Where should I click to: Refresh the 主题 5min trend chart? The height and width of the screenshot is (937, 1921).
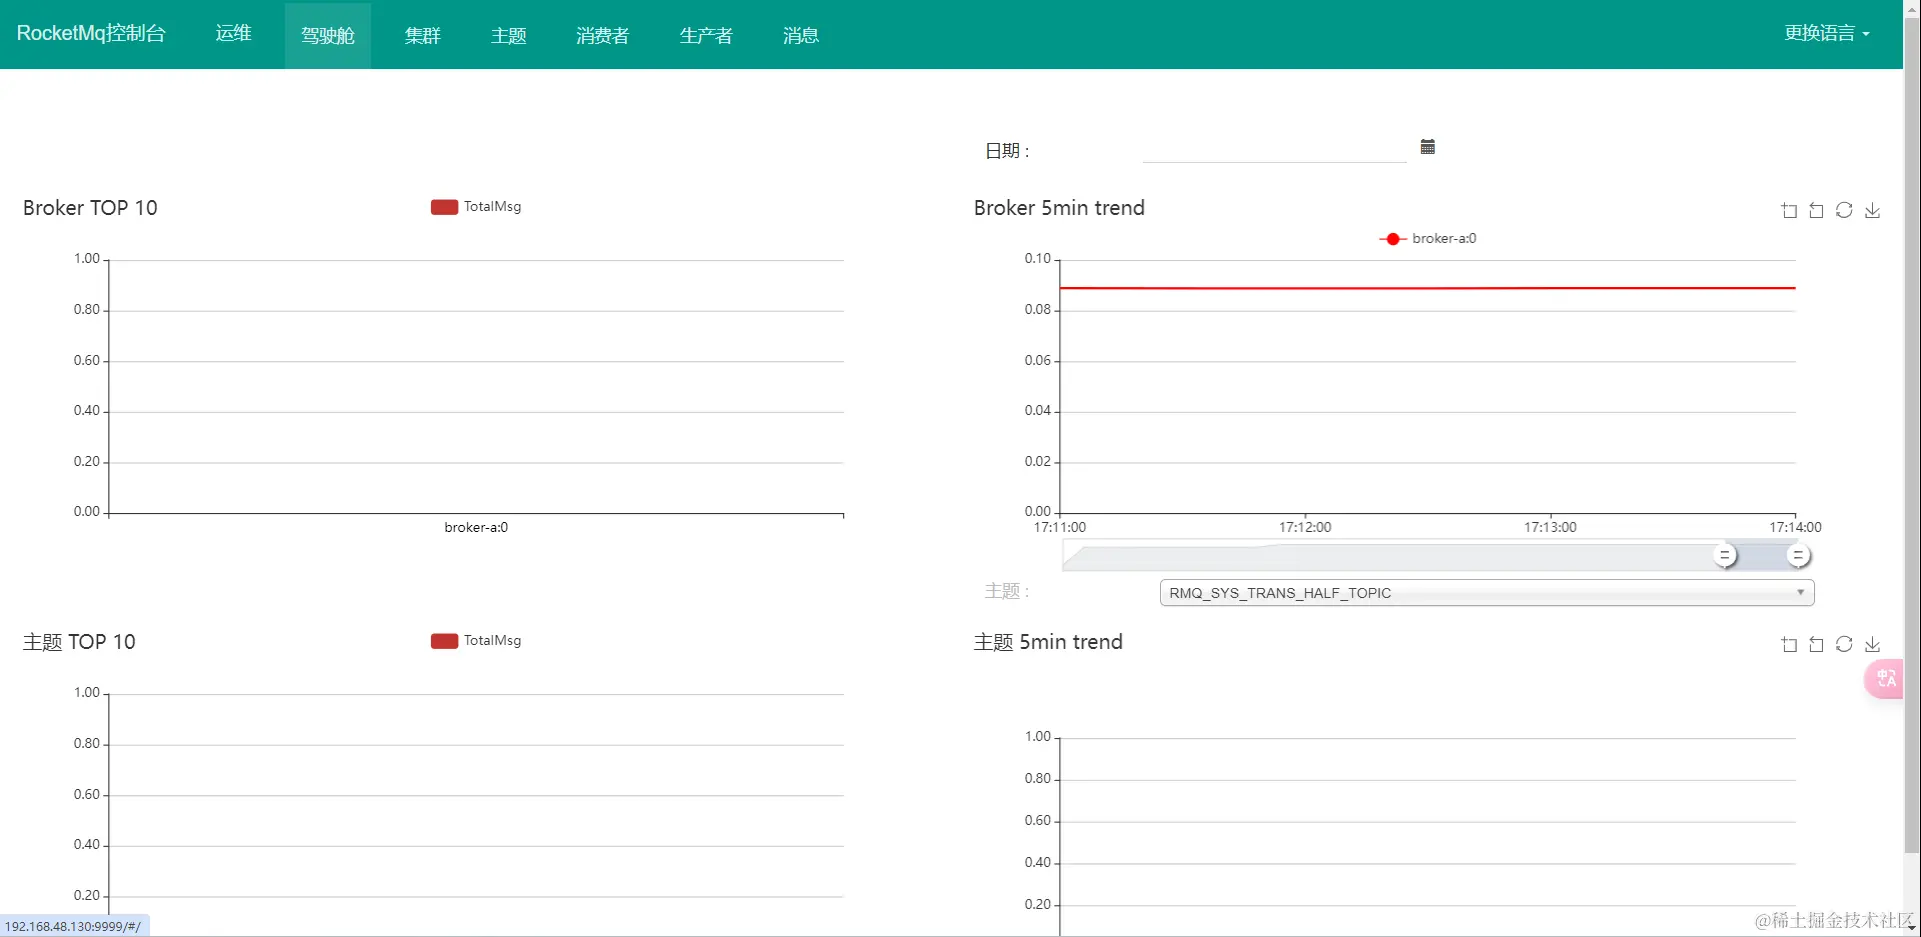coord(1845,644)
